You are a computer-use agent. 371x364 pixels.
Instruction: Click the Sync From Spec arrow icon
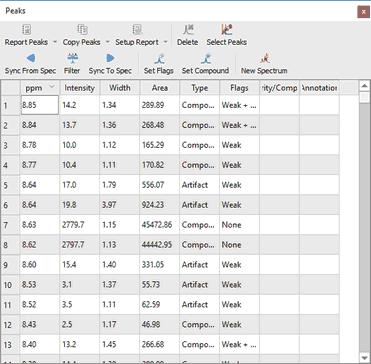[30, 59]
